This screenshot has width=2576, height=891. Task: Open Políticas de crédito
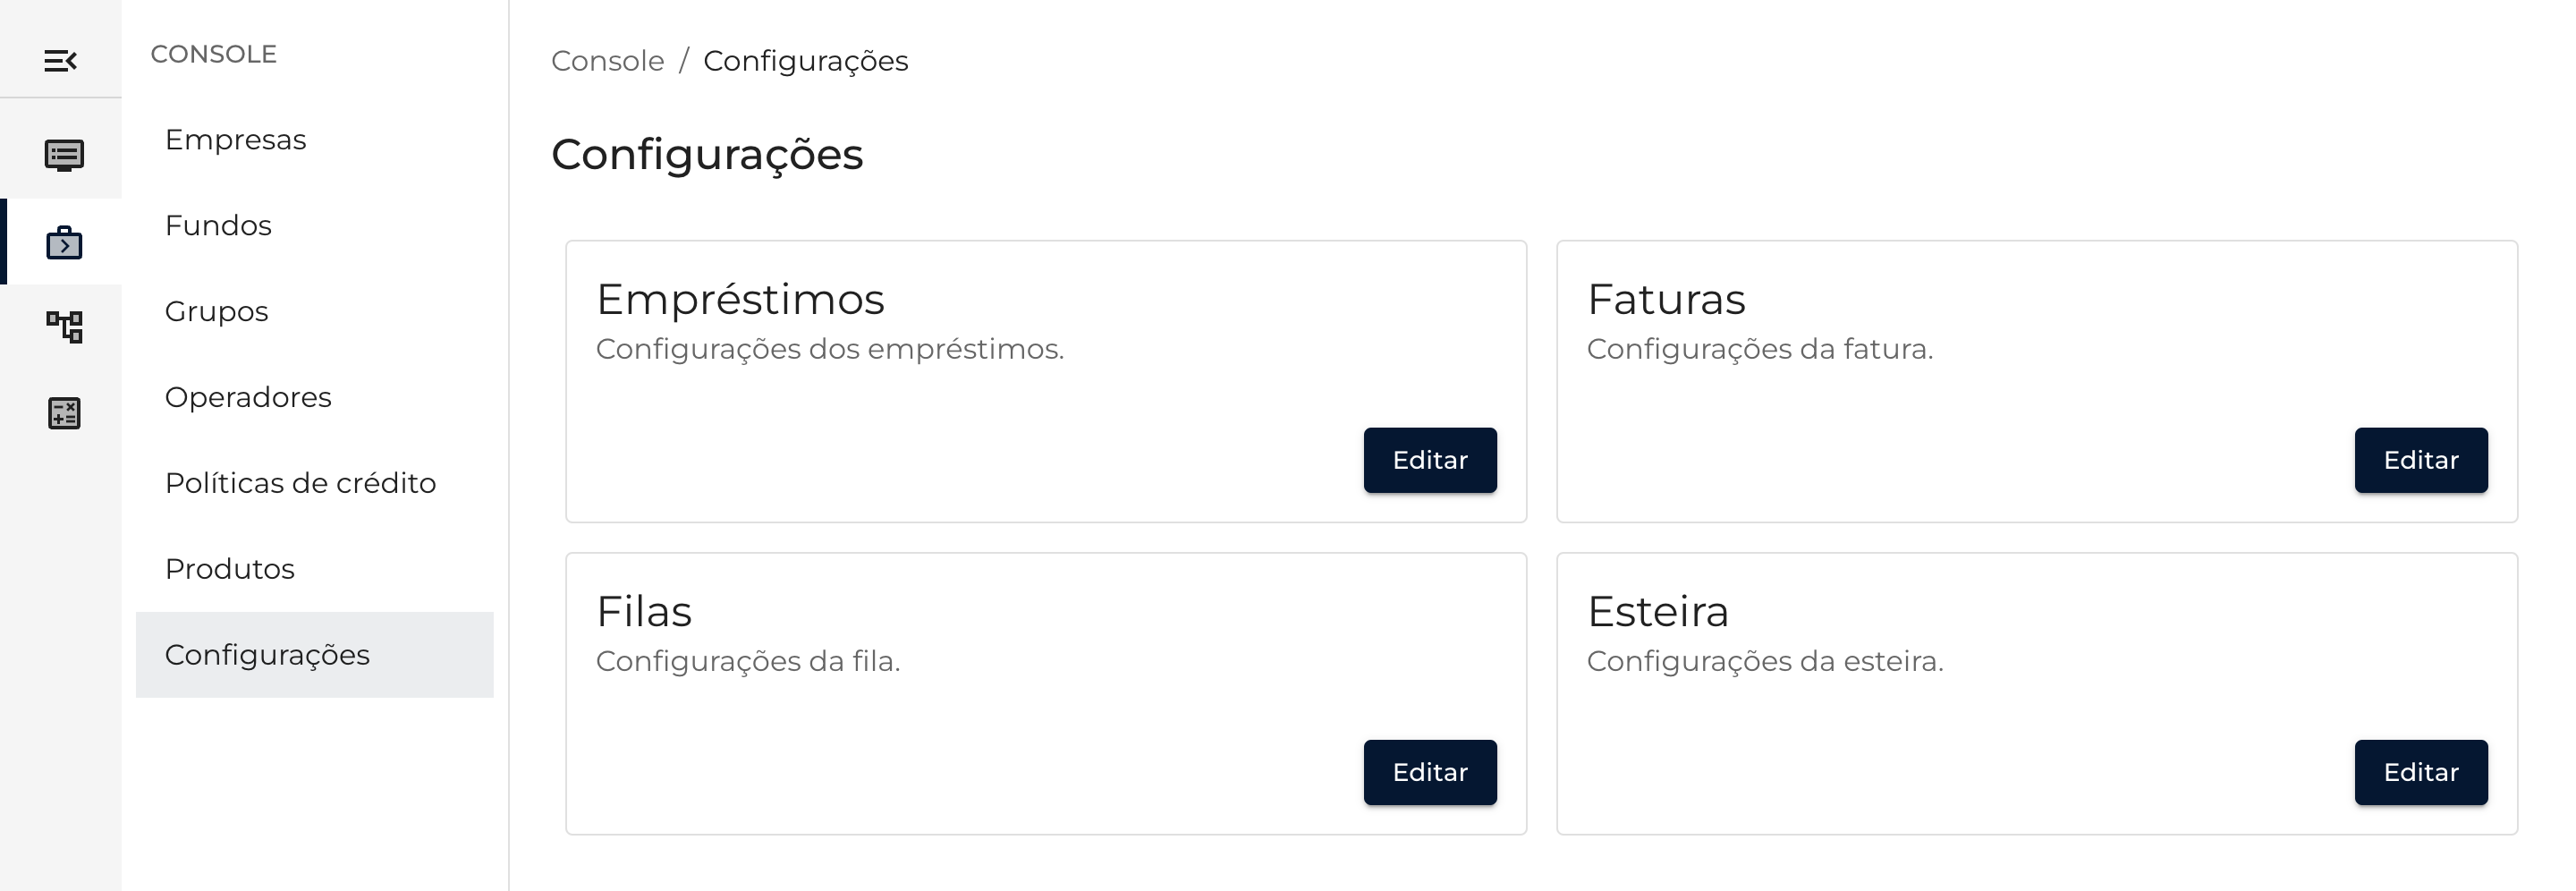point(300,484)
